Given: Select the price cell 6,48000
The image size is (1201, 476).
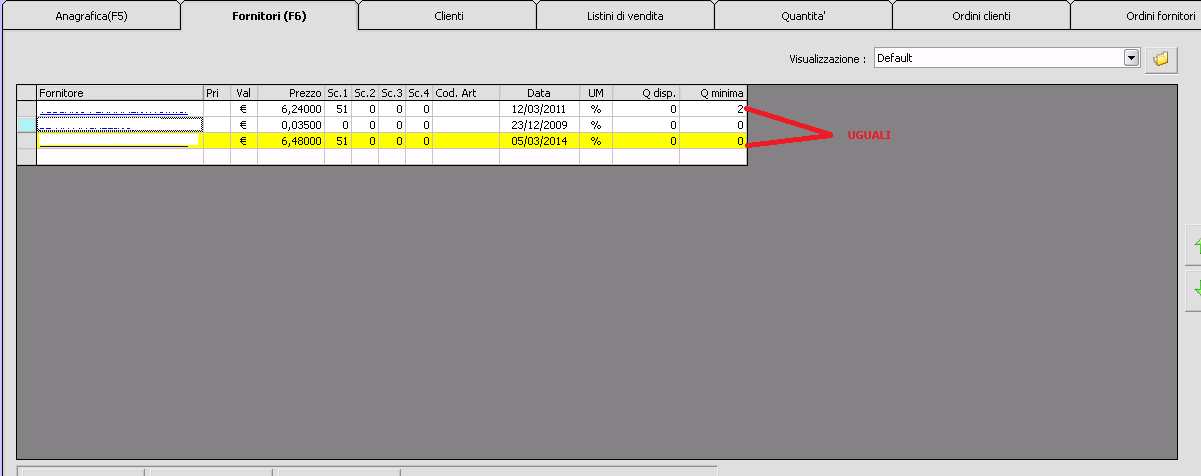Looking at the screenshot, I should (291, 141).
